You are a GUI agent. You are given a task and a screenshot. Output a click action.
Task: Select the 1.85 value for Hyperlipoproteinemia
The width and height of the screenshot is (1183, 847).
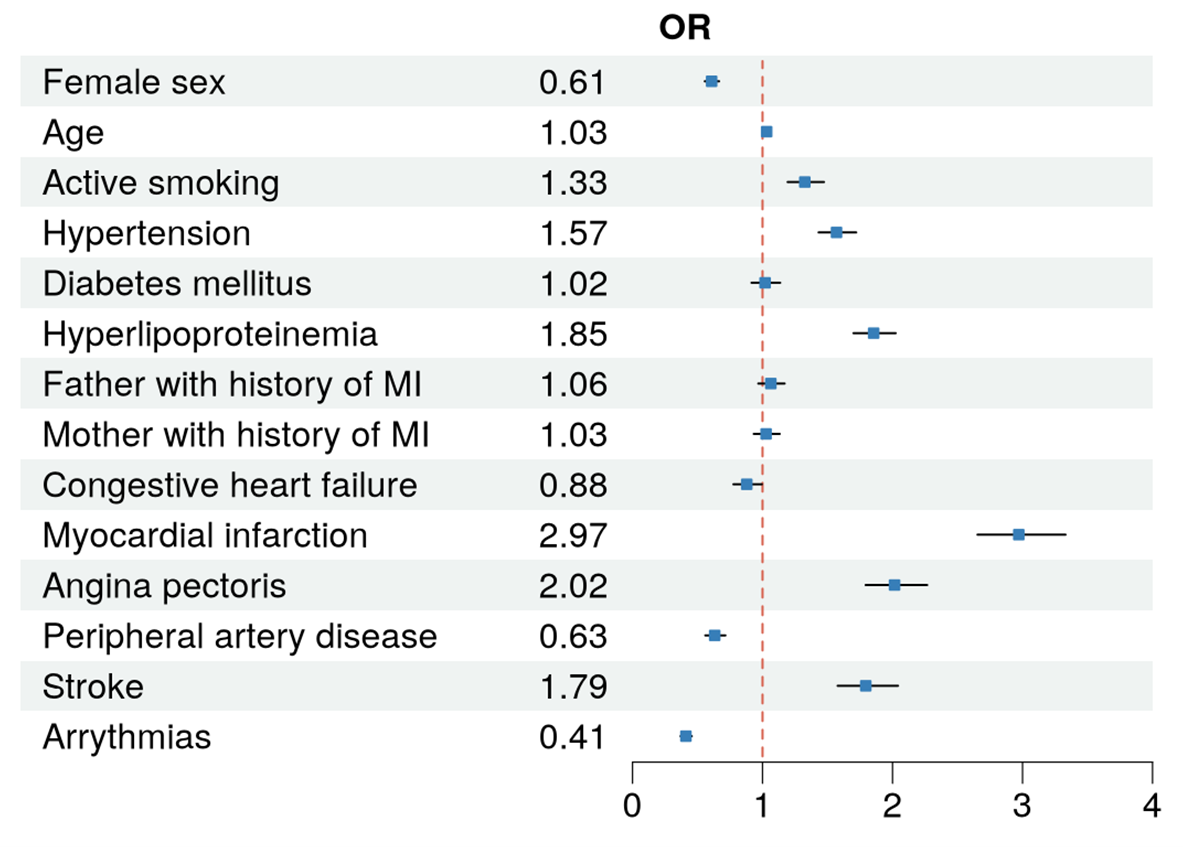pos(573,334)
